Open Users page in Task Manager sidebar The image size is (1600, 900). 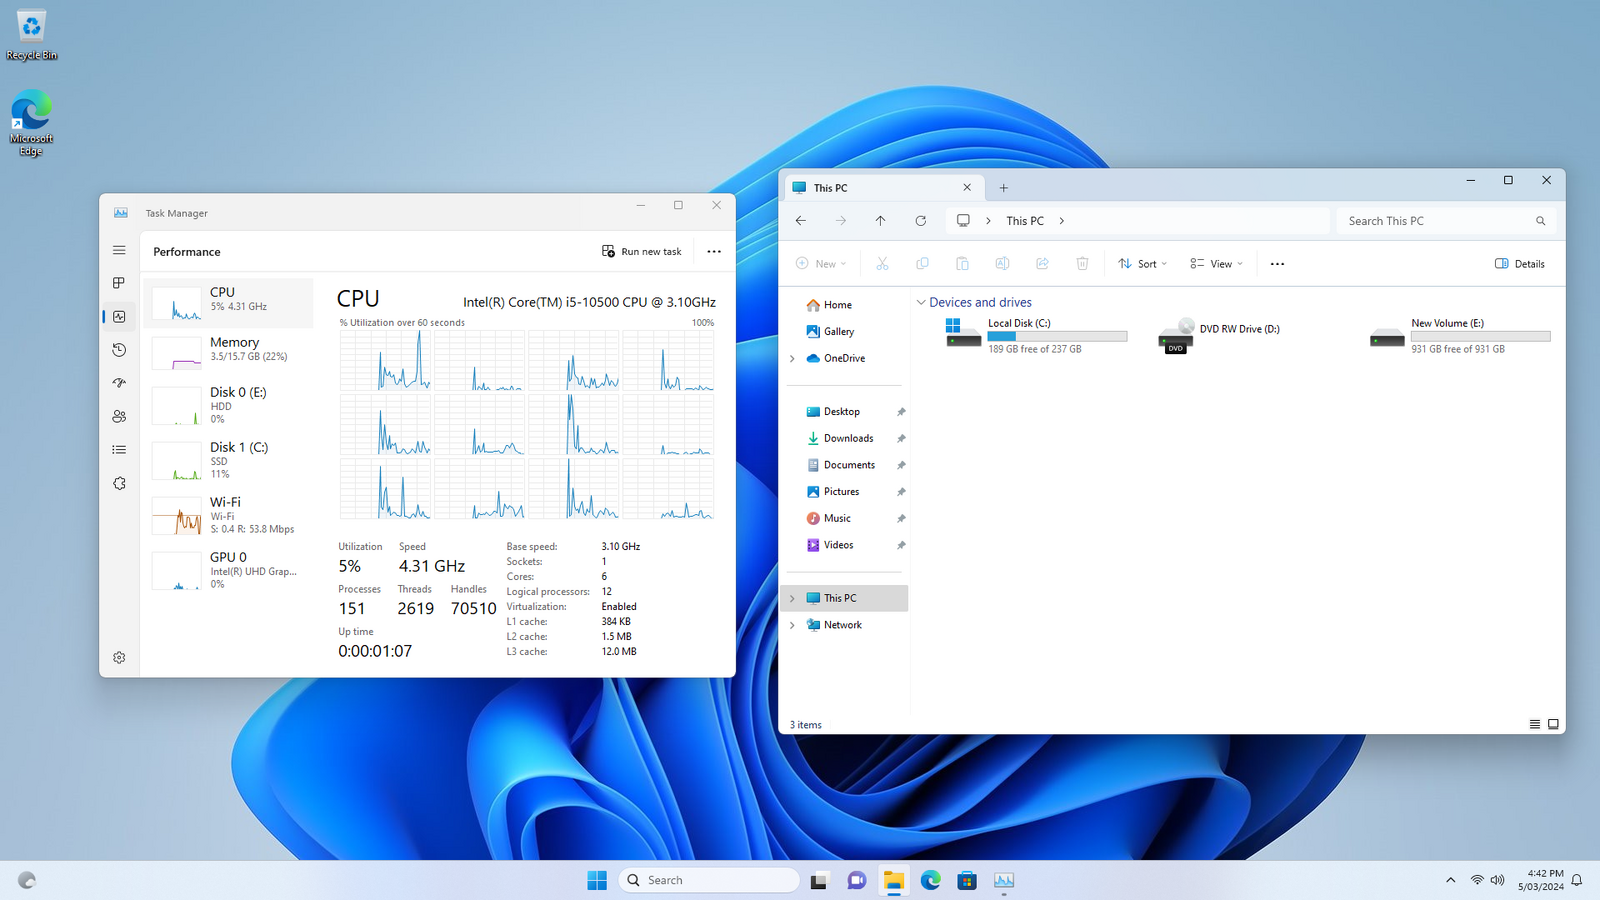coord(119,416)
